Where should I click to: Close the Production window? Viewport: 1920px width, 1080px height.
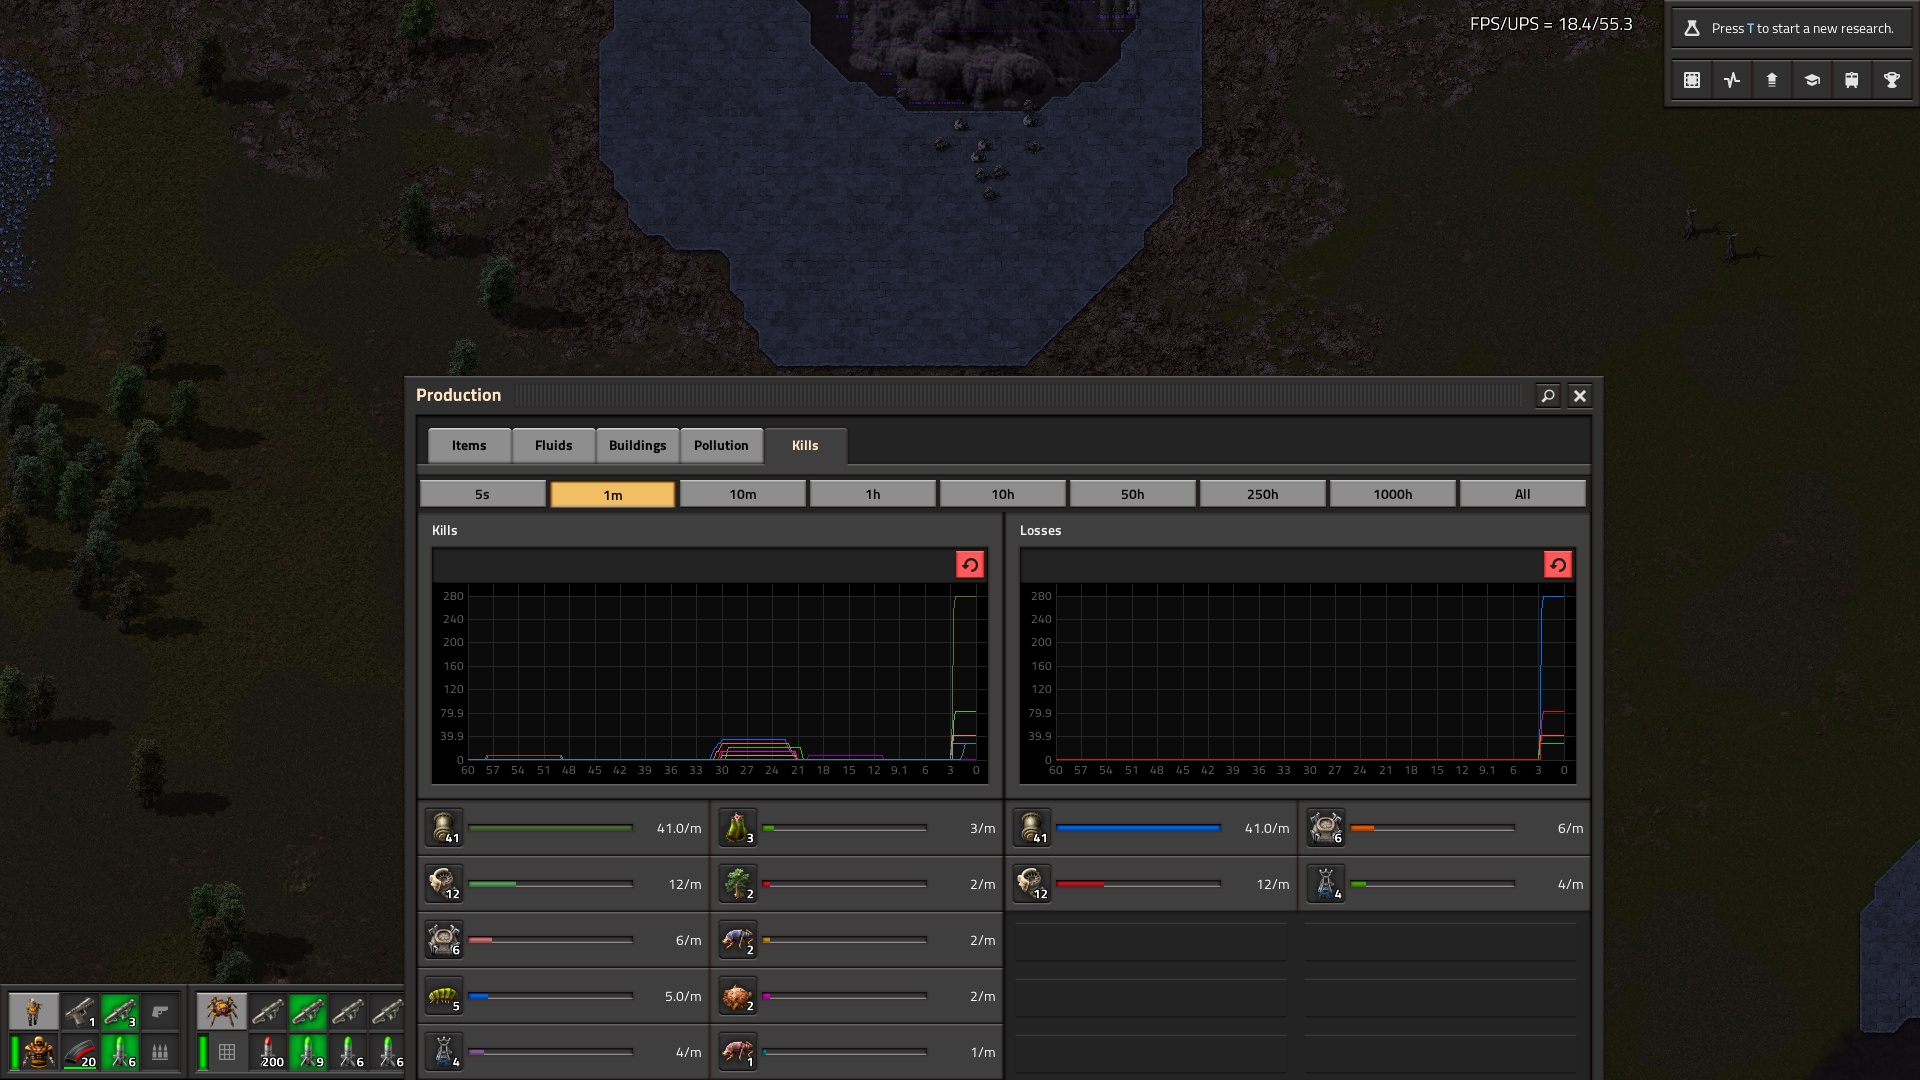tap(1580, 396)
